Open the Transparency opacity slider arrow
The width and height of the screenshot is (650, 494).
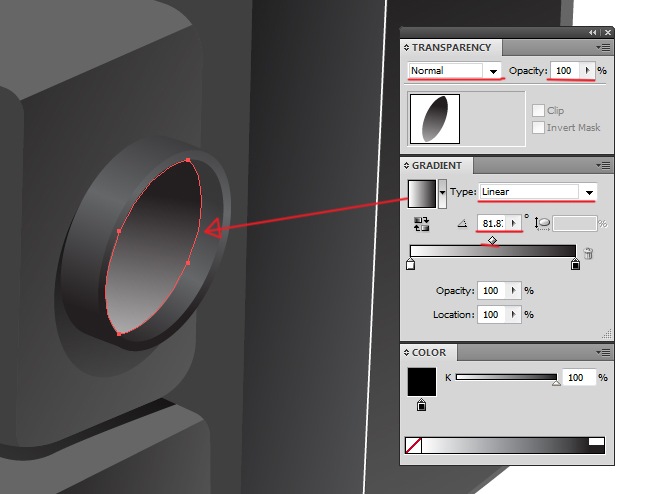click(x=587, y=70)
